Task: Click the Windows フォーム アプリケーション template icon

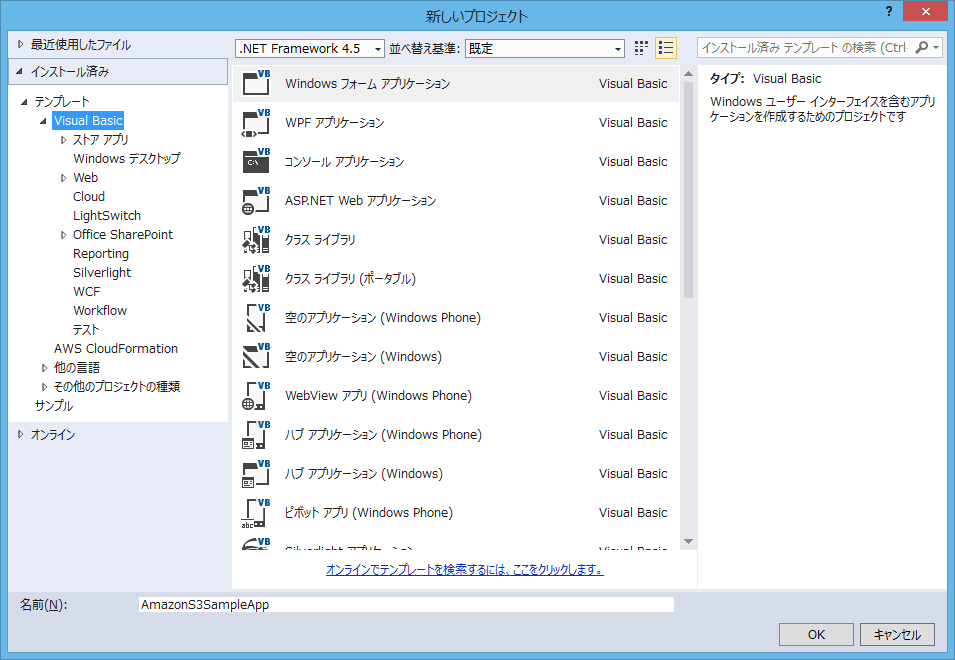Action: click(x=256, y=83)
